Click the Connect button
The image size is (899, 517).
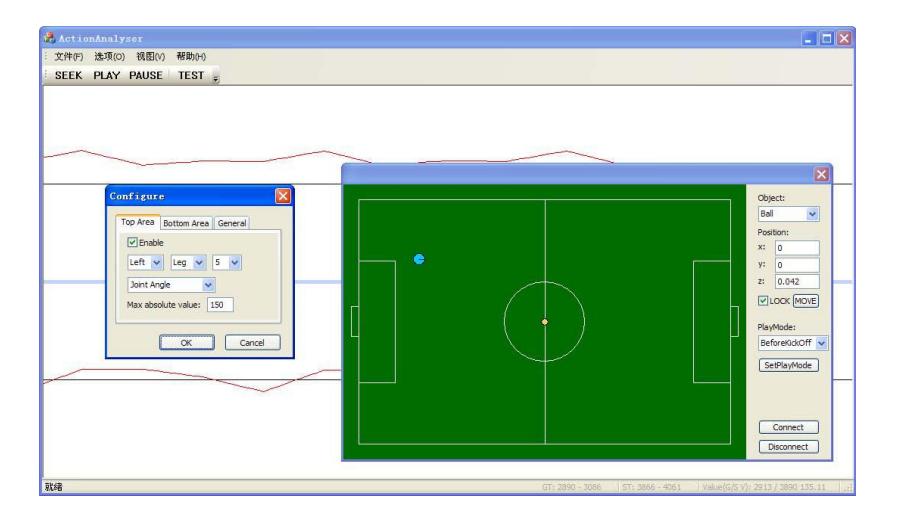(x=788, y=427)
